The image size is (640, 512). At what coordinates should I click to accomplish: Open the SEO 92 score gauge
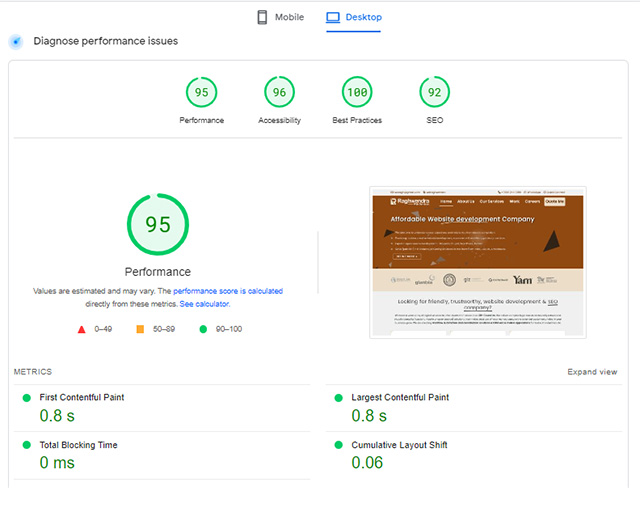tap(435, 92)
